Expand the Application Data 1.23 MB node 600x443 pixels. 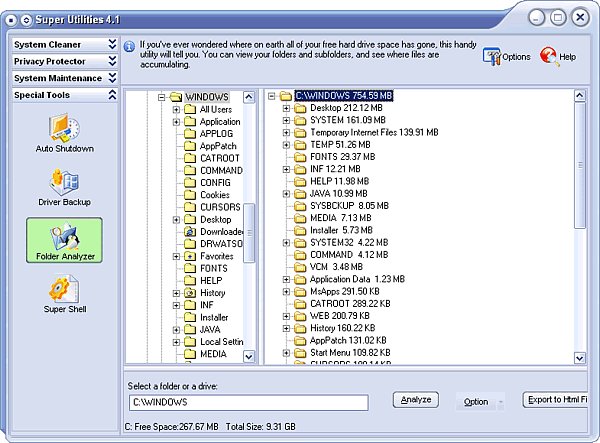286,280
